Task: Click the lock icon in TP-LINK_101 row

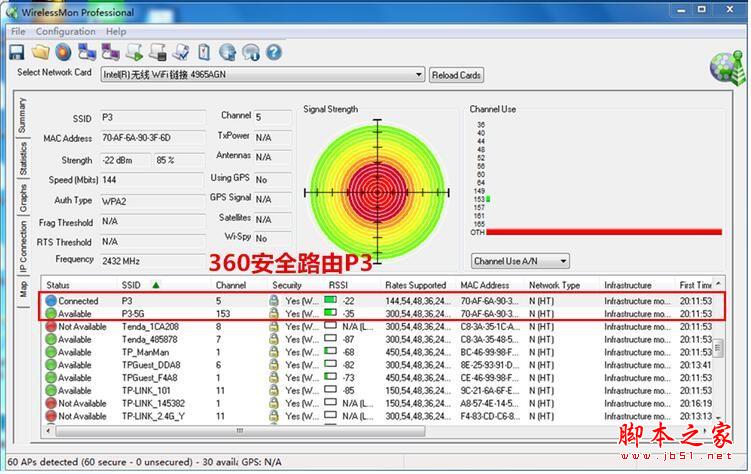Action: tap(273, 390)
